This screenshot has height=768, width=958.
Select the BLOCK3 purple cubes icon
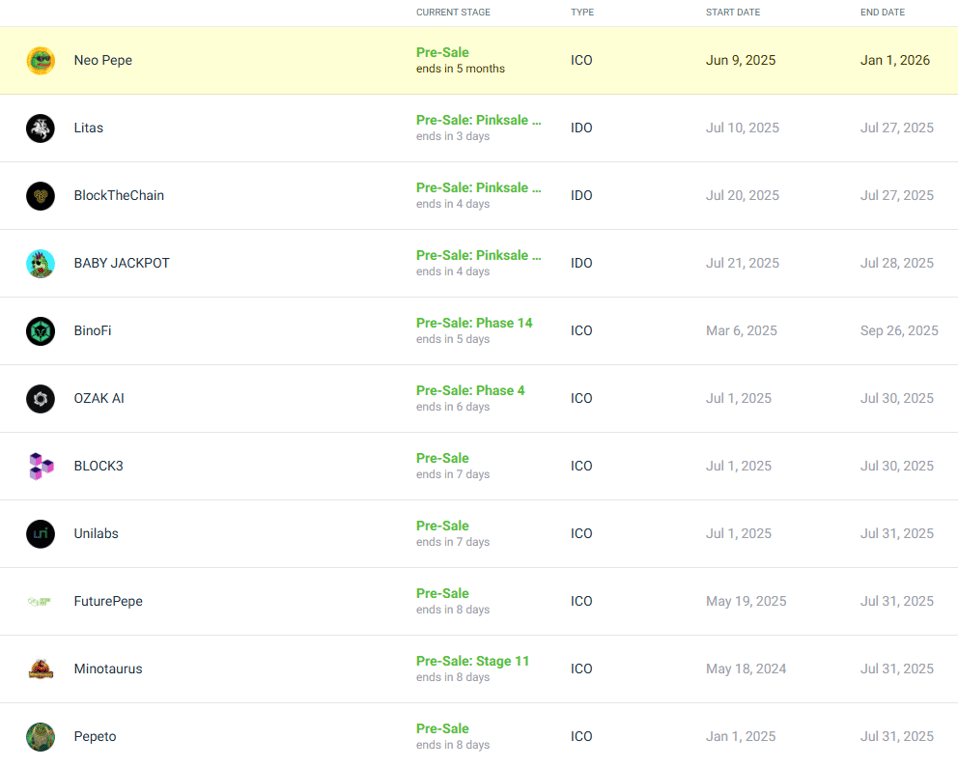[x=41, y=466]
